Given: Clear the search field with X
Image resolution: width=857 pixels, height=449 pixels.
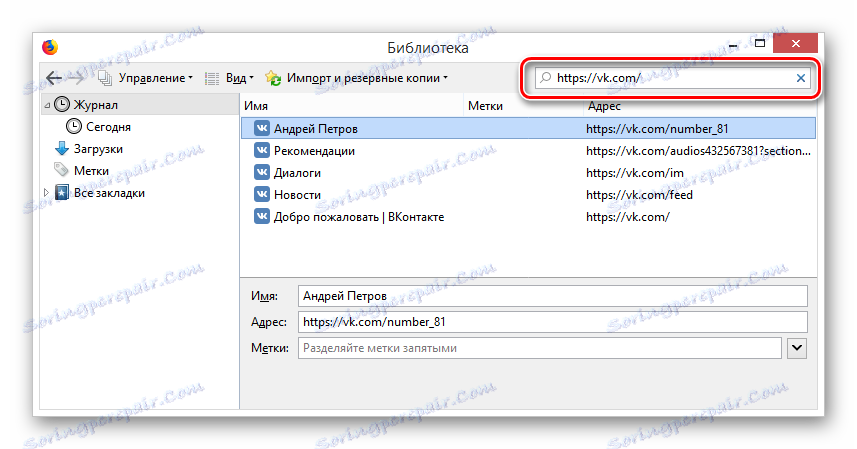Looking at the screenshot, I should [801, 78].
